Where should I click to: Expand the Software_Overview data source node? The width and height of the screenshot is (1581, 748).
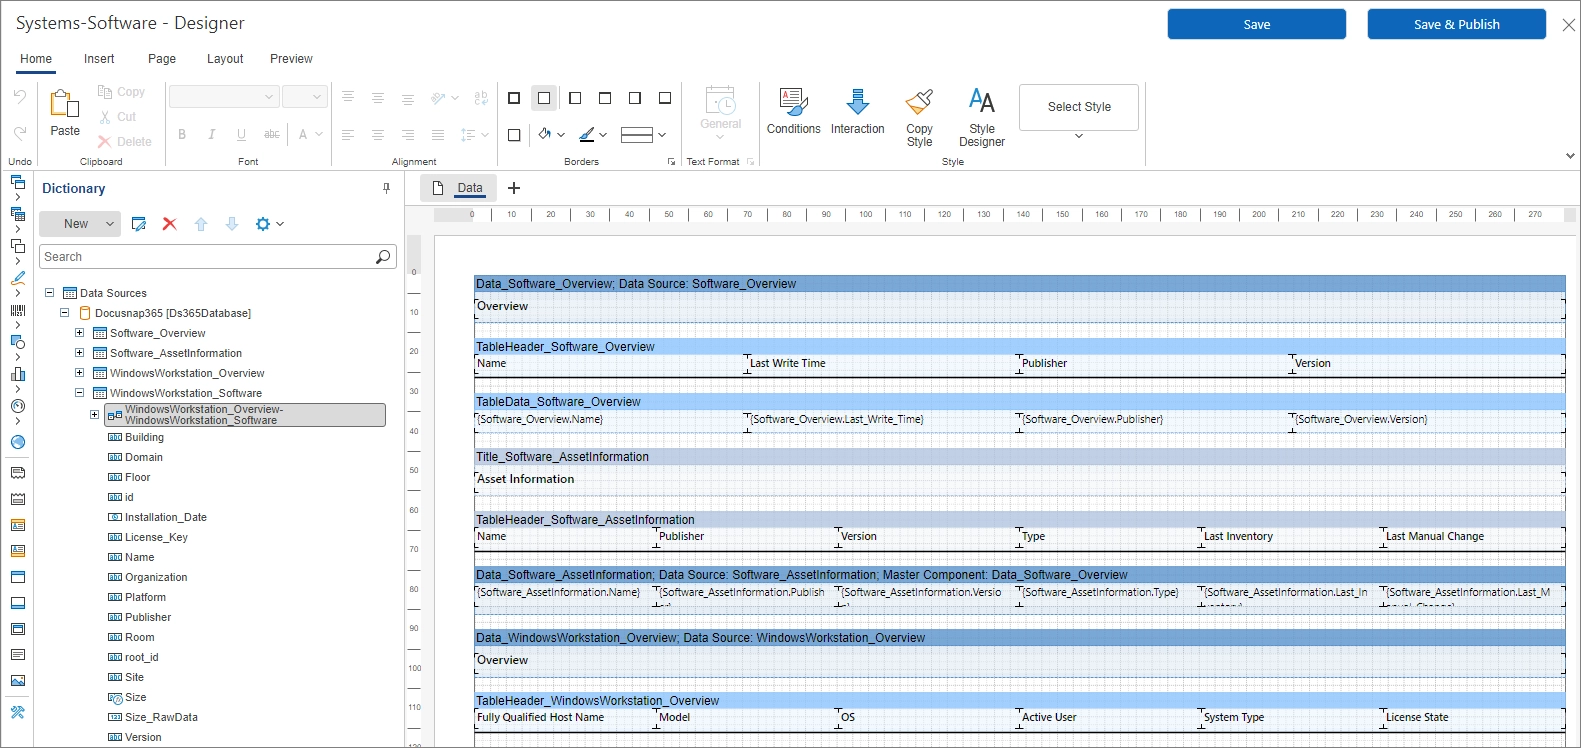(80, 333)
